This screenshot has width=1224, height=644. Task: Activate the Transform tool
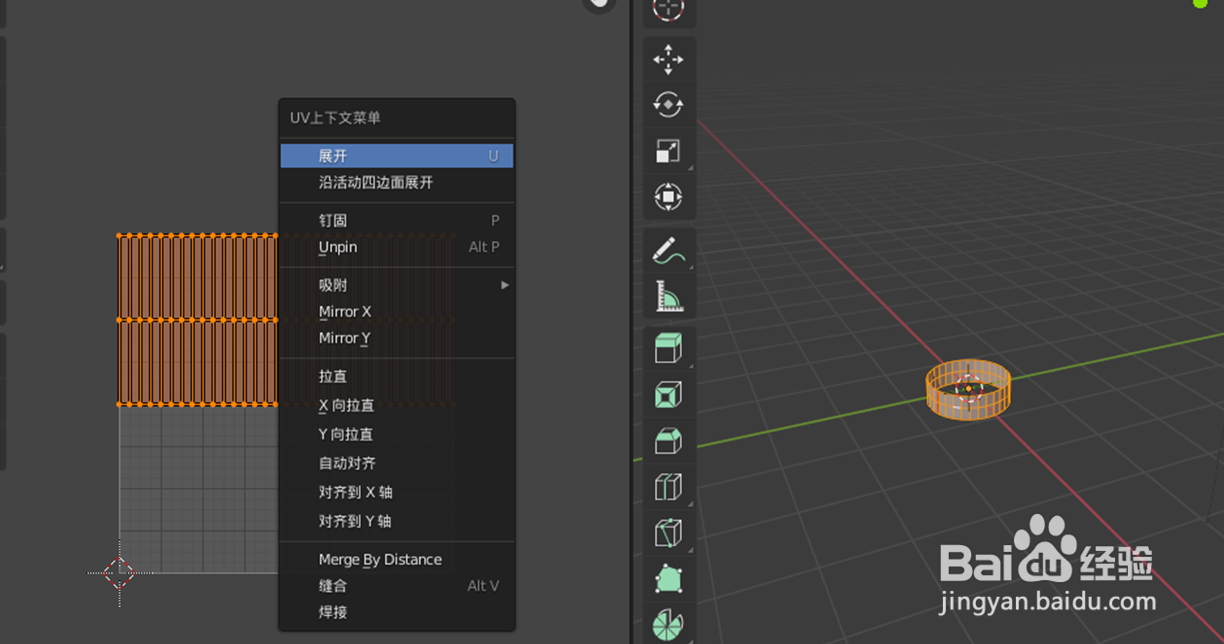[668, 197]
